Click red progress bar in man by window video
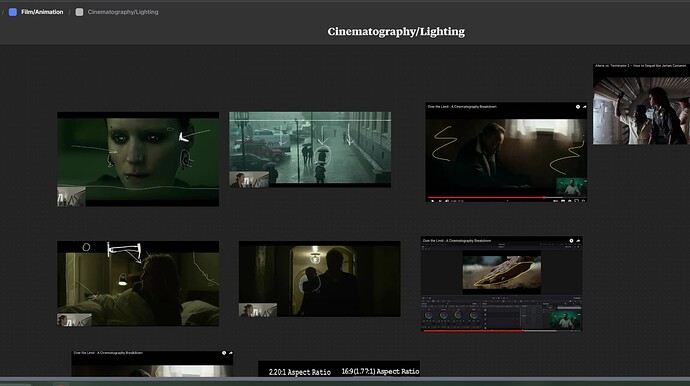690x386 pixels. point(486,197)
